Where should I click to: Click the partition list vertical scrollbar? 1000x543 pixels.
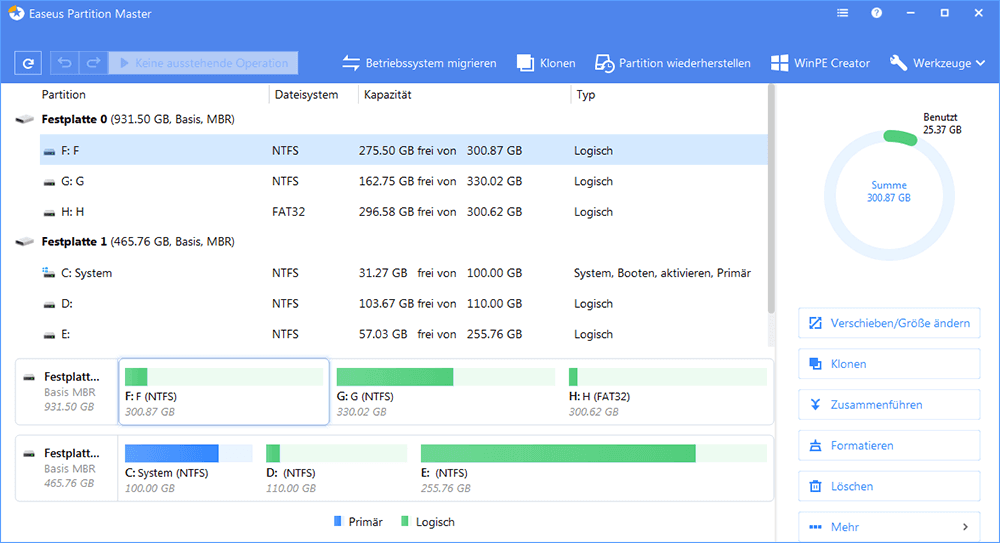(771, 199)
